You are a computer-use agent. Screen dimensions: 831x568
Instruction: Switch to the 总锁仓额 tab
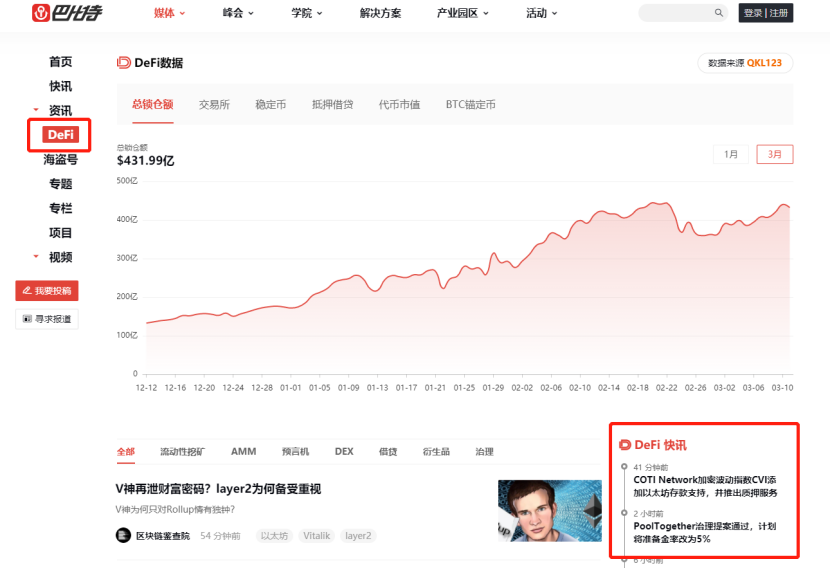click(x=153, y=104)
